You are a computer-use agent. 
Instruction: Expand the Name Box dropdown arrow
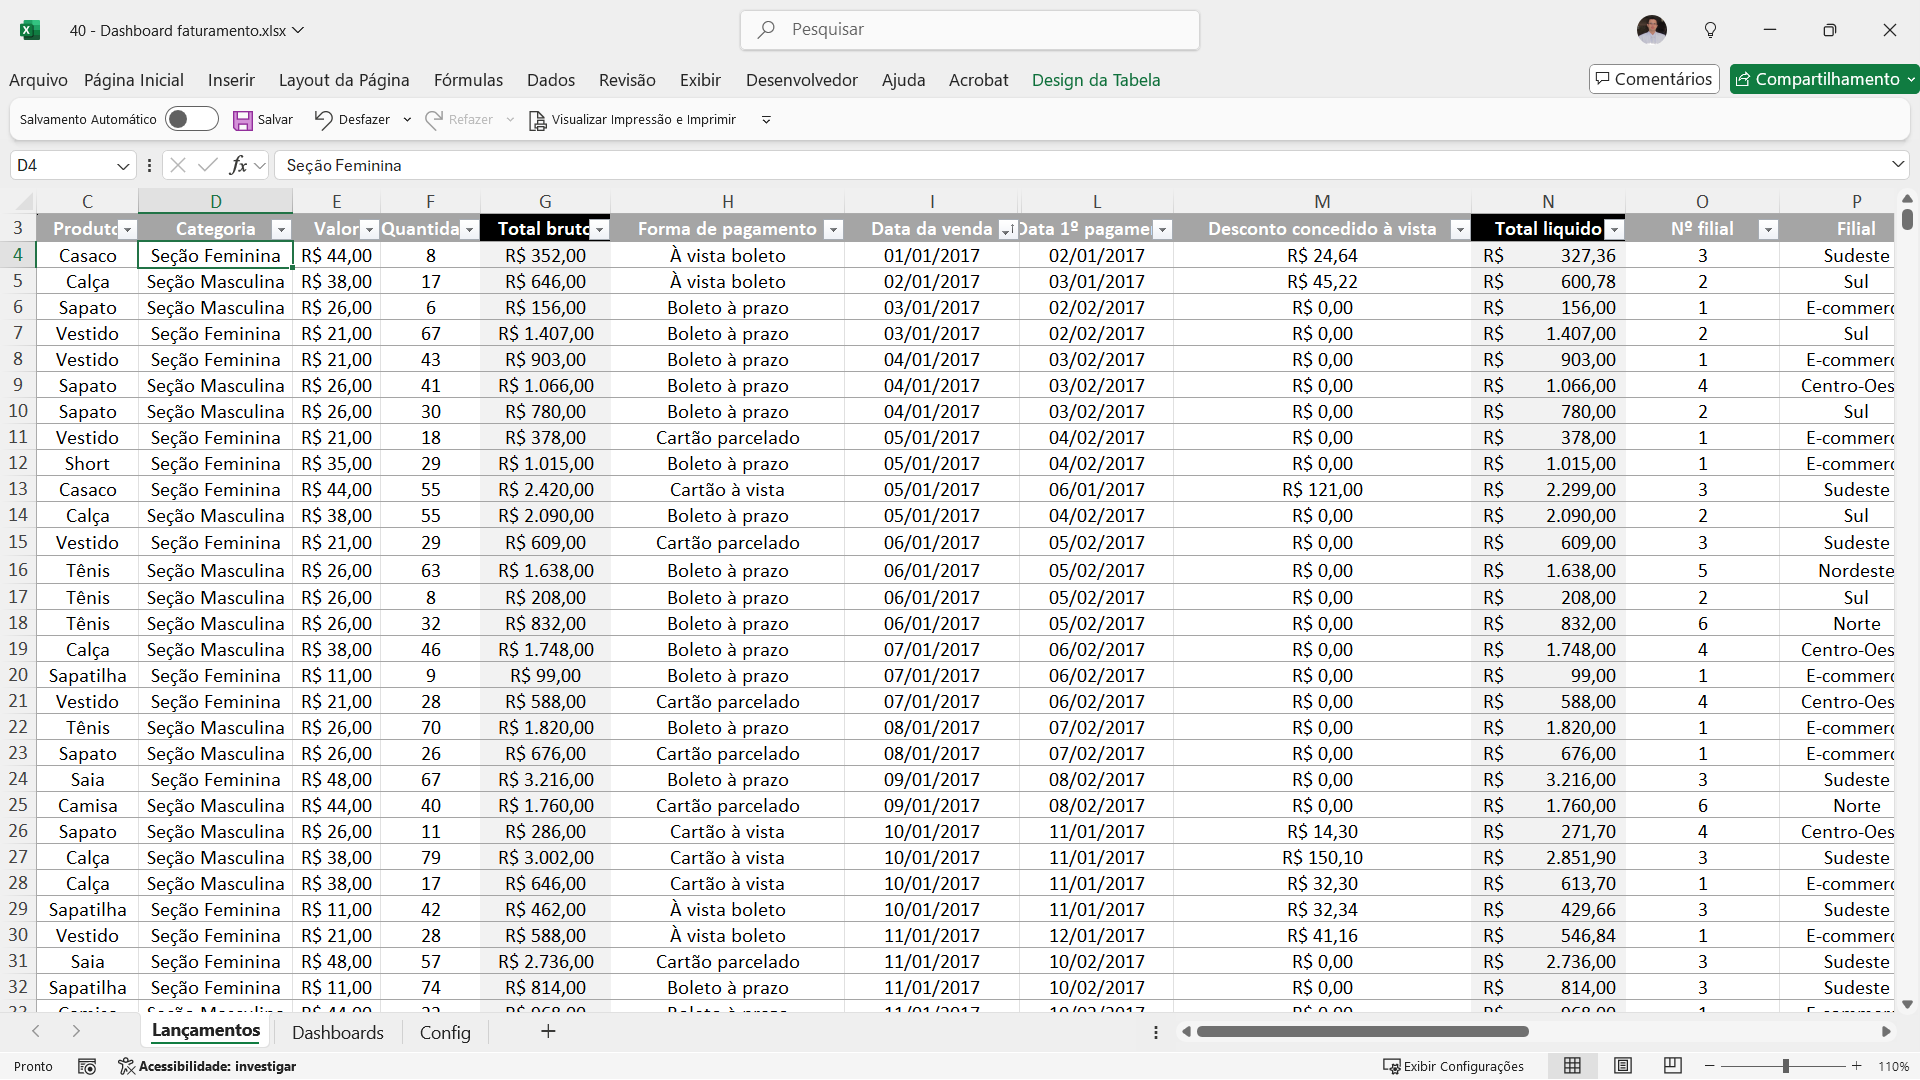(x=123, y=166)
